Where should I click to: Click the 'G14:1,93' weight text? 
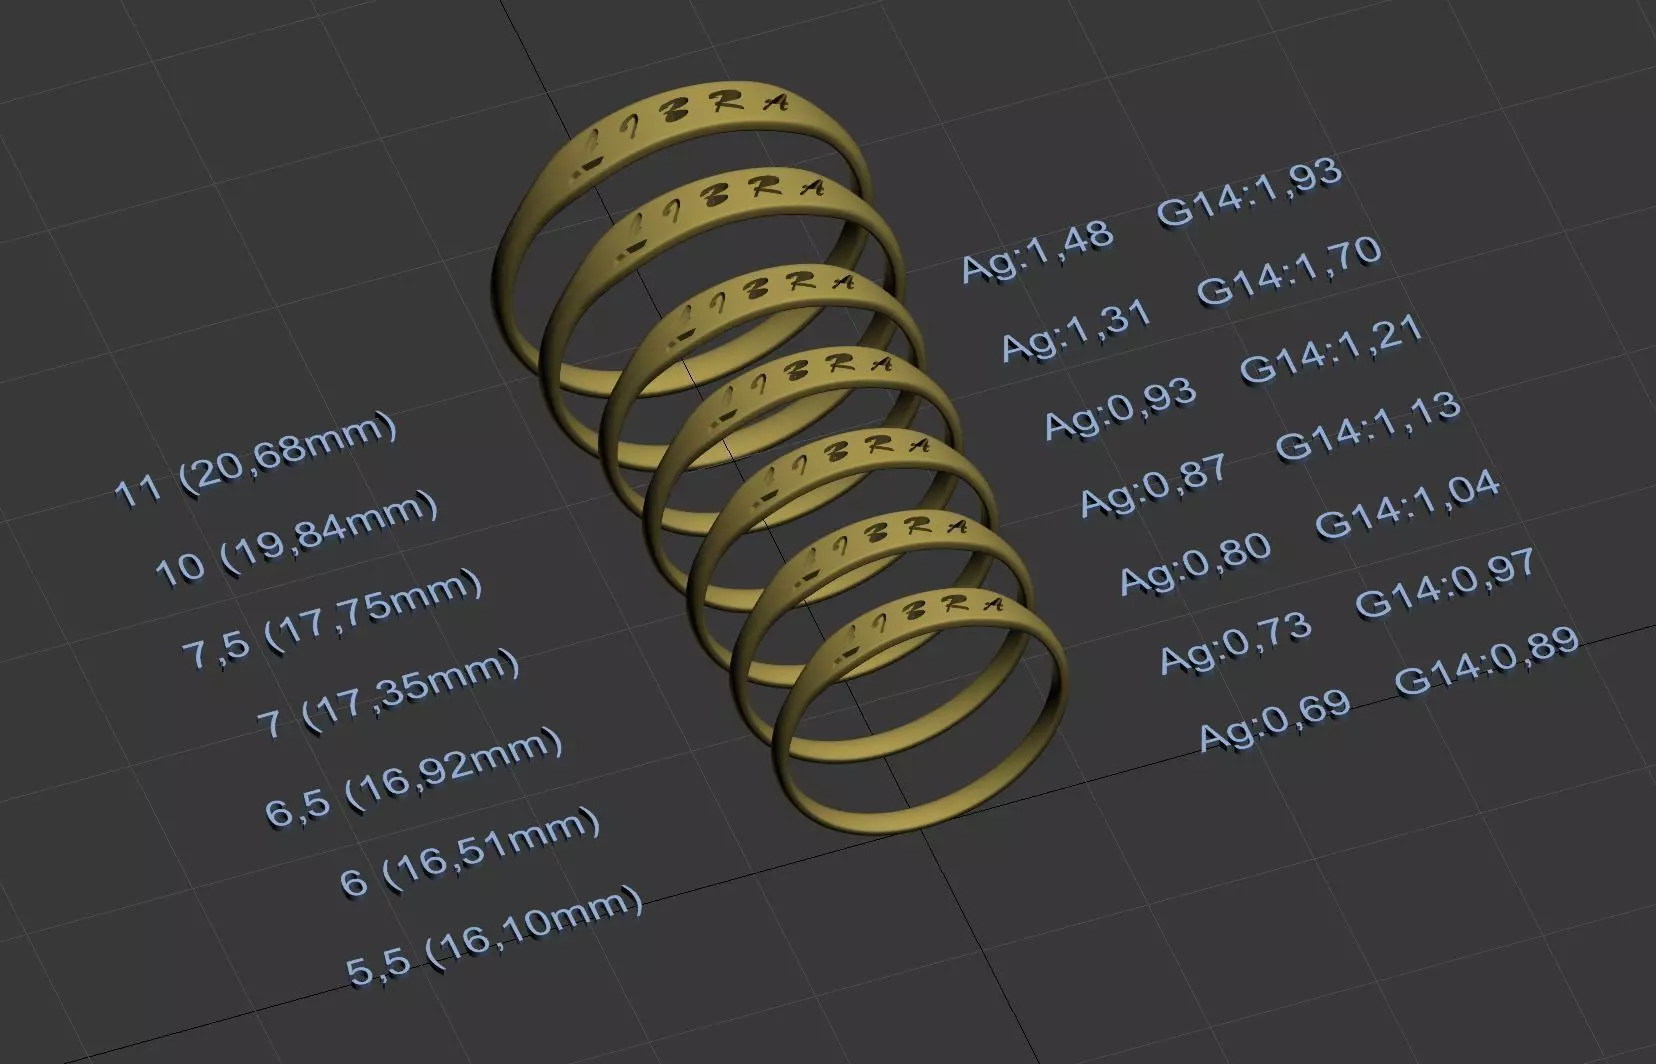point(1250,193)
